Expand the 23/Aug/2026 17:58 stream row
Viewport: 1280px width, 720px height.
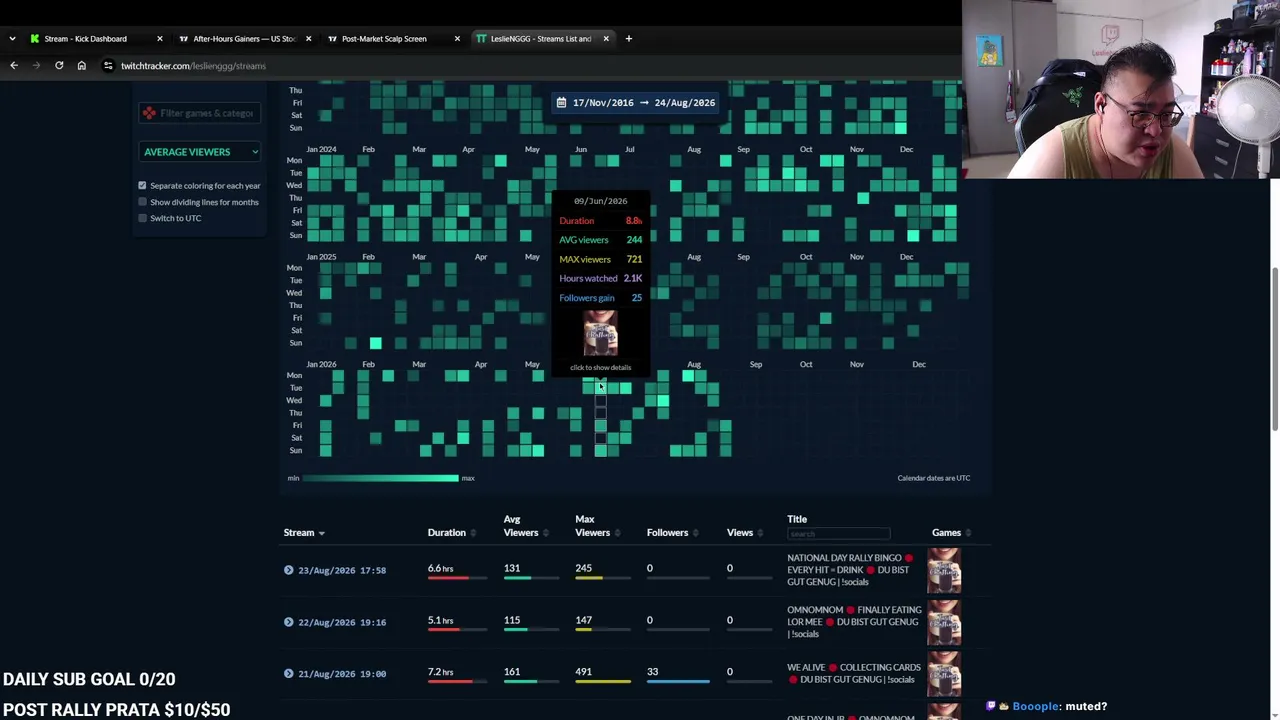tap(289, 570)
